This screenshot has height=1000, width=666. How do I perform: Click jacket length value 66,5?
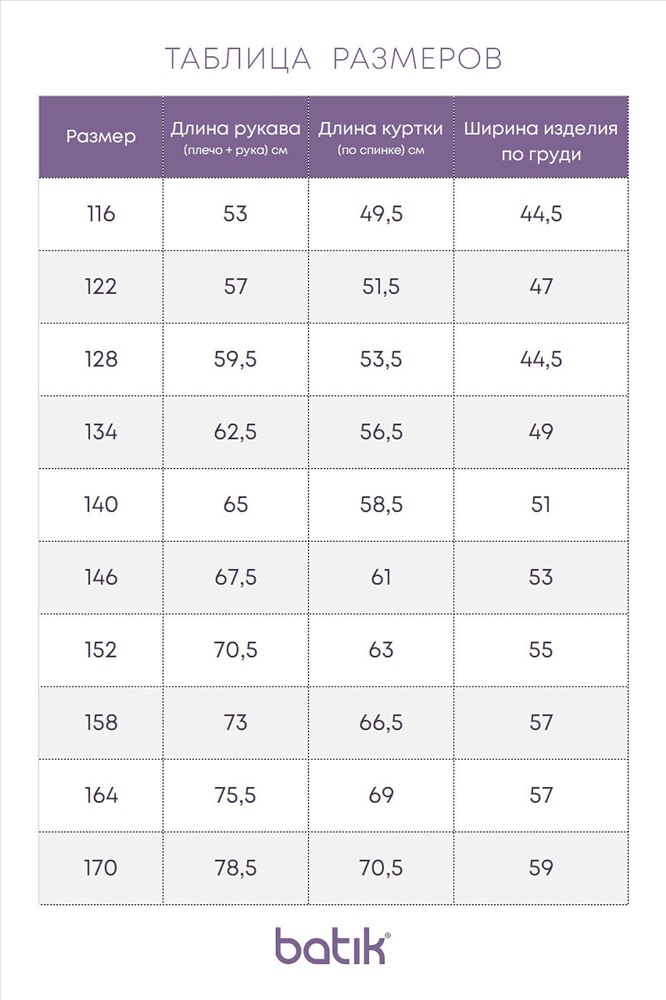[x=381, y=723]
